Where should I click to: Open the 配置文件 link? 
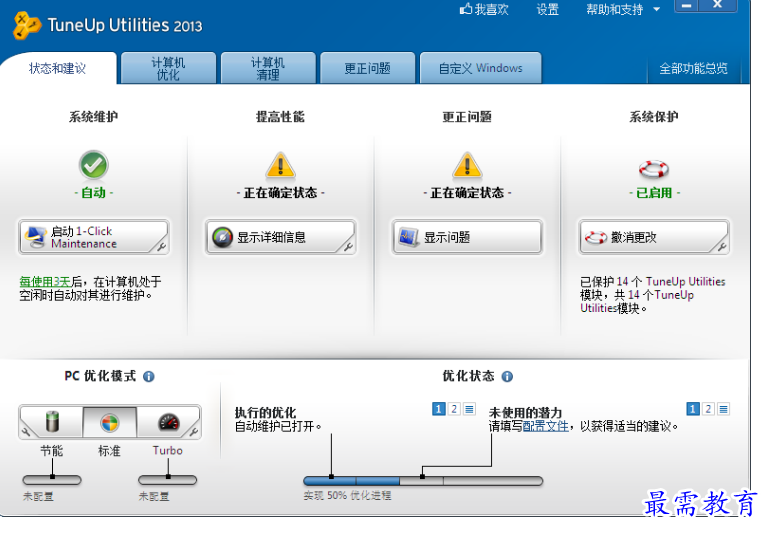click(x=546, y=427)
